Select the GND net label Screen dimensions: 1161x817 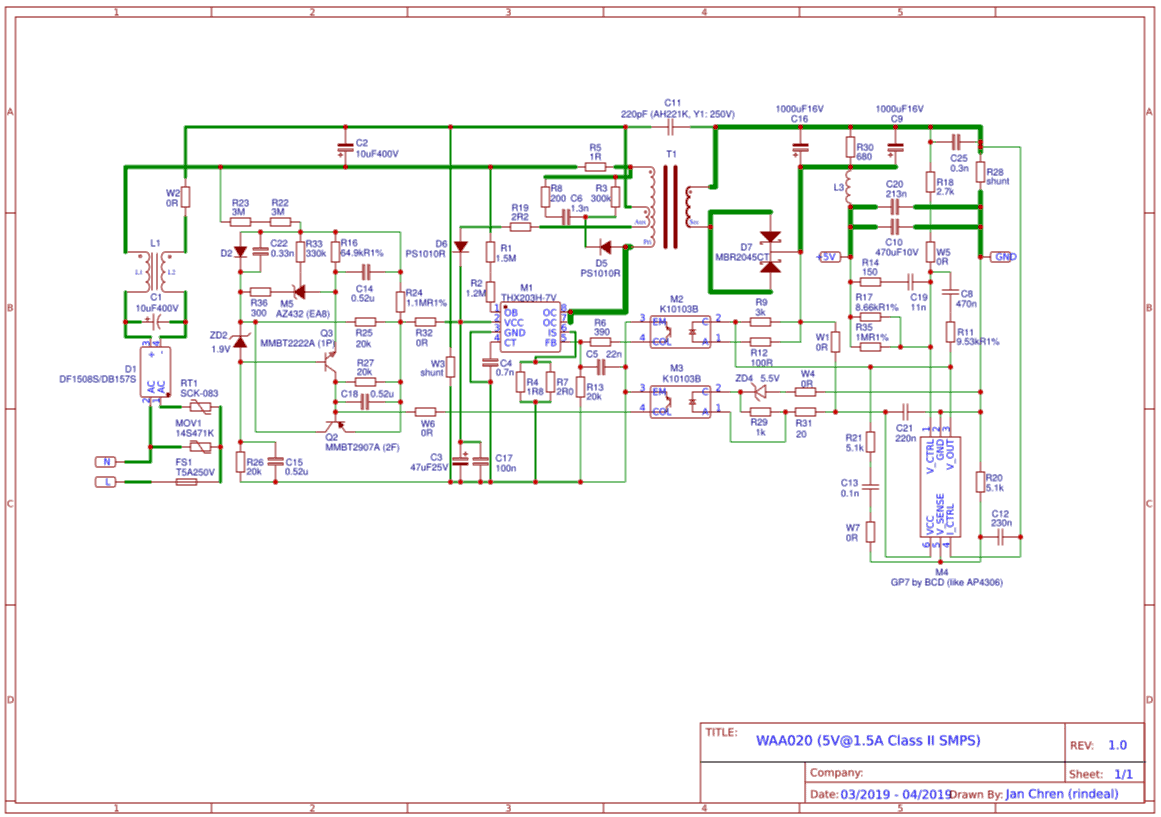[x=1003, y=257]
